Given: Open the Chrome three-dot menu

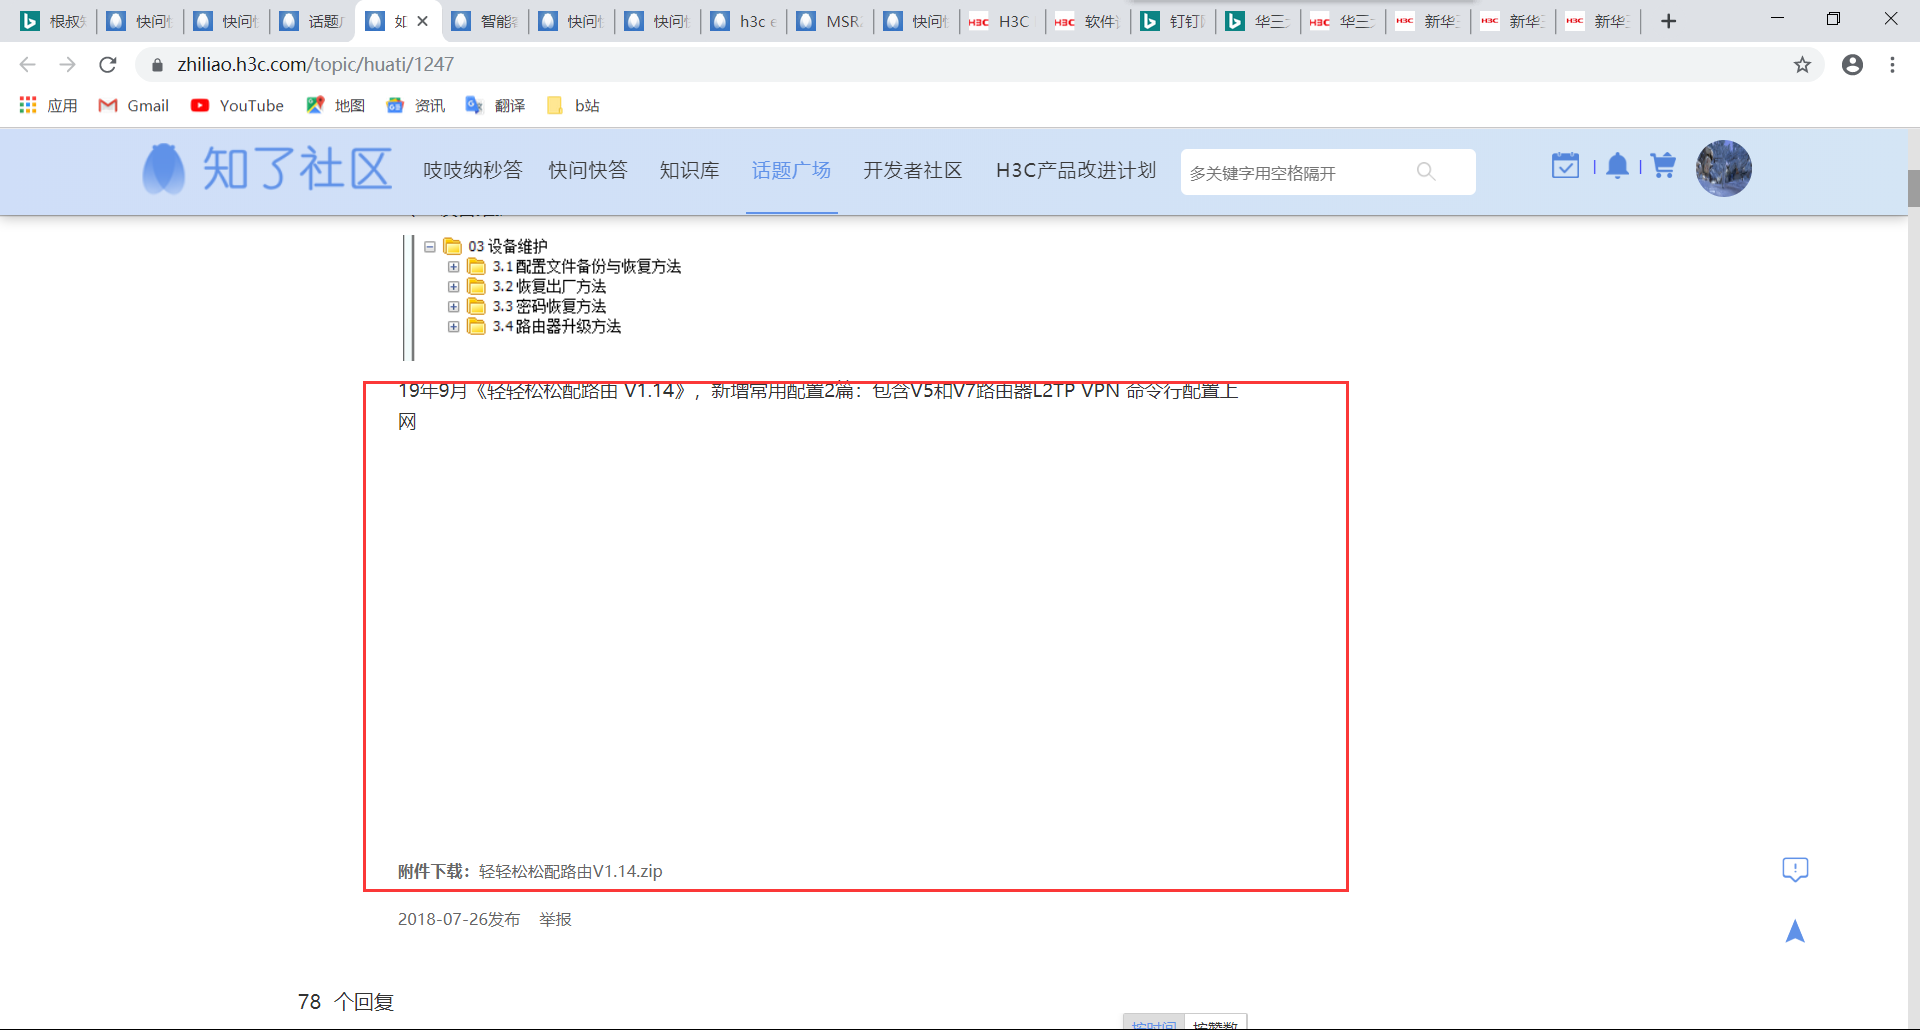Looking at the screenshot, I should tap(1892, 65).
